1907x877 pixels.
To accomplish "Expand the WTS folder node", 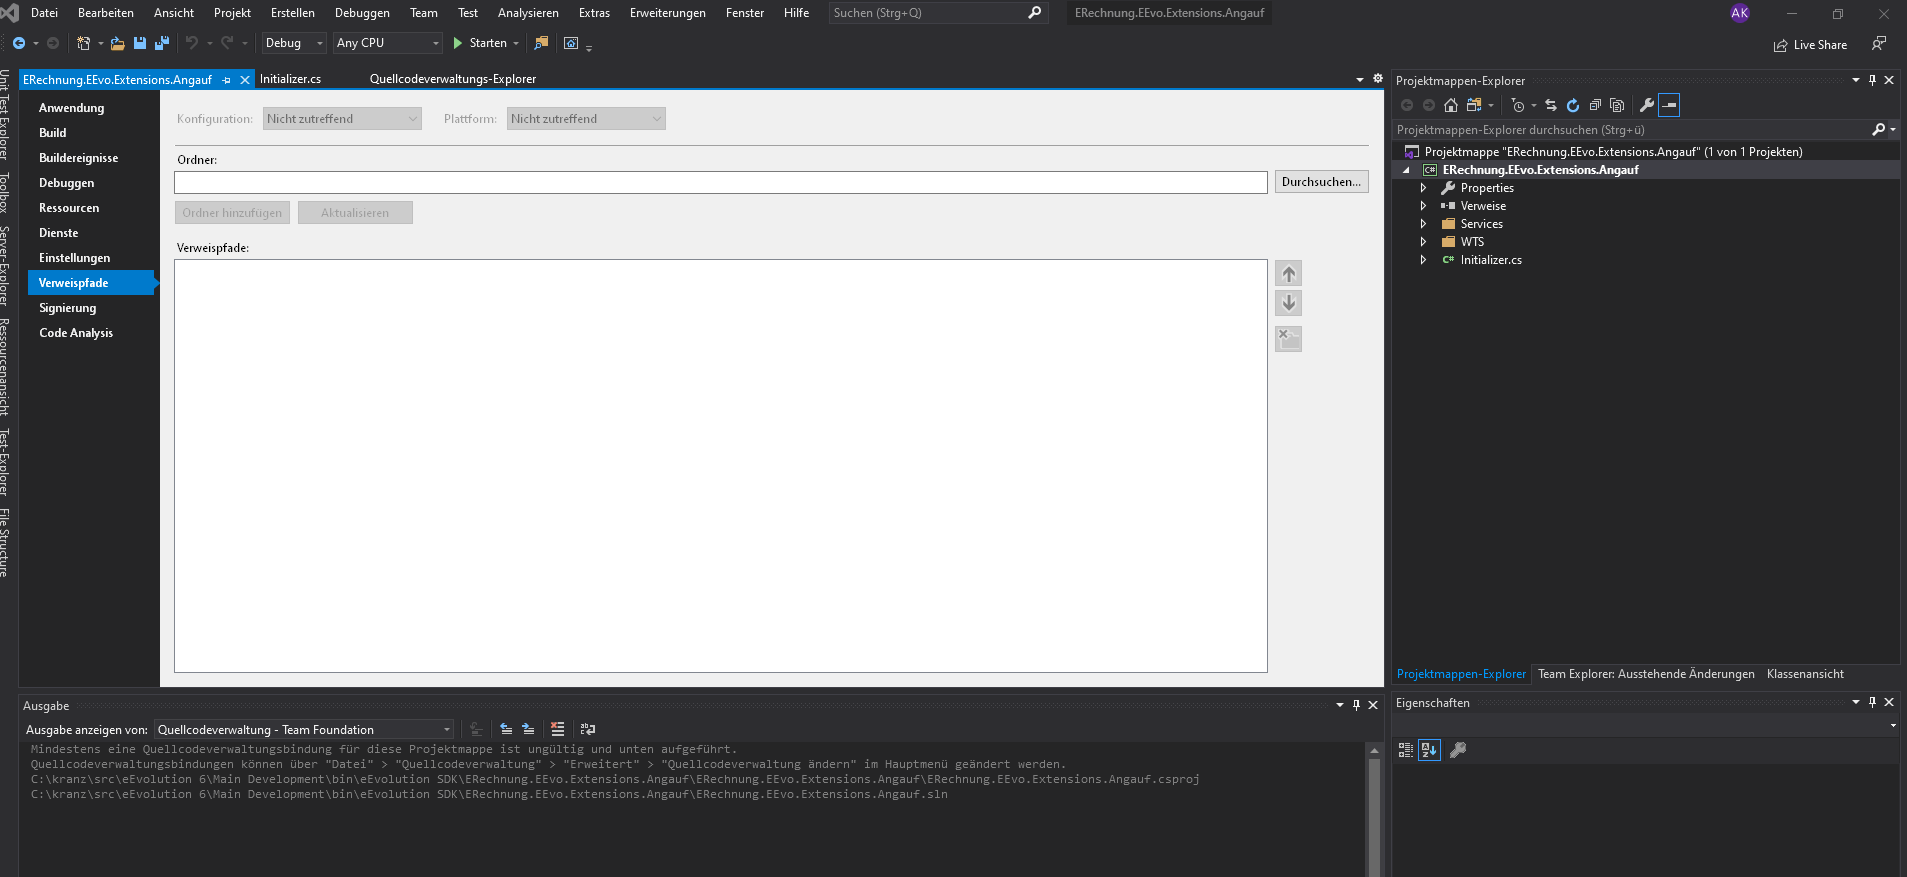I will click(x=1423, y=242).
